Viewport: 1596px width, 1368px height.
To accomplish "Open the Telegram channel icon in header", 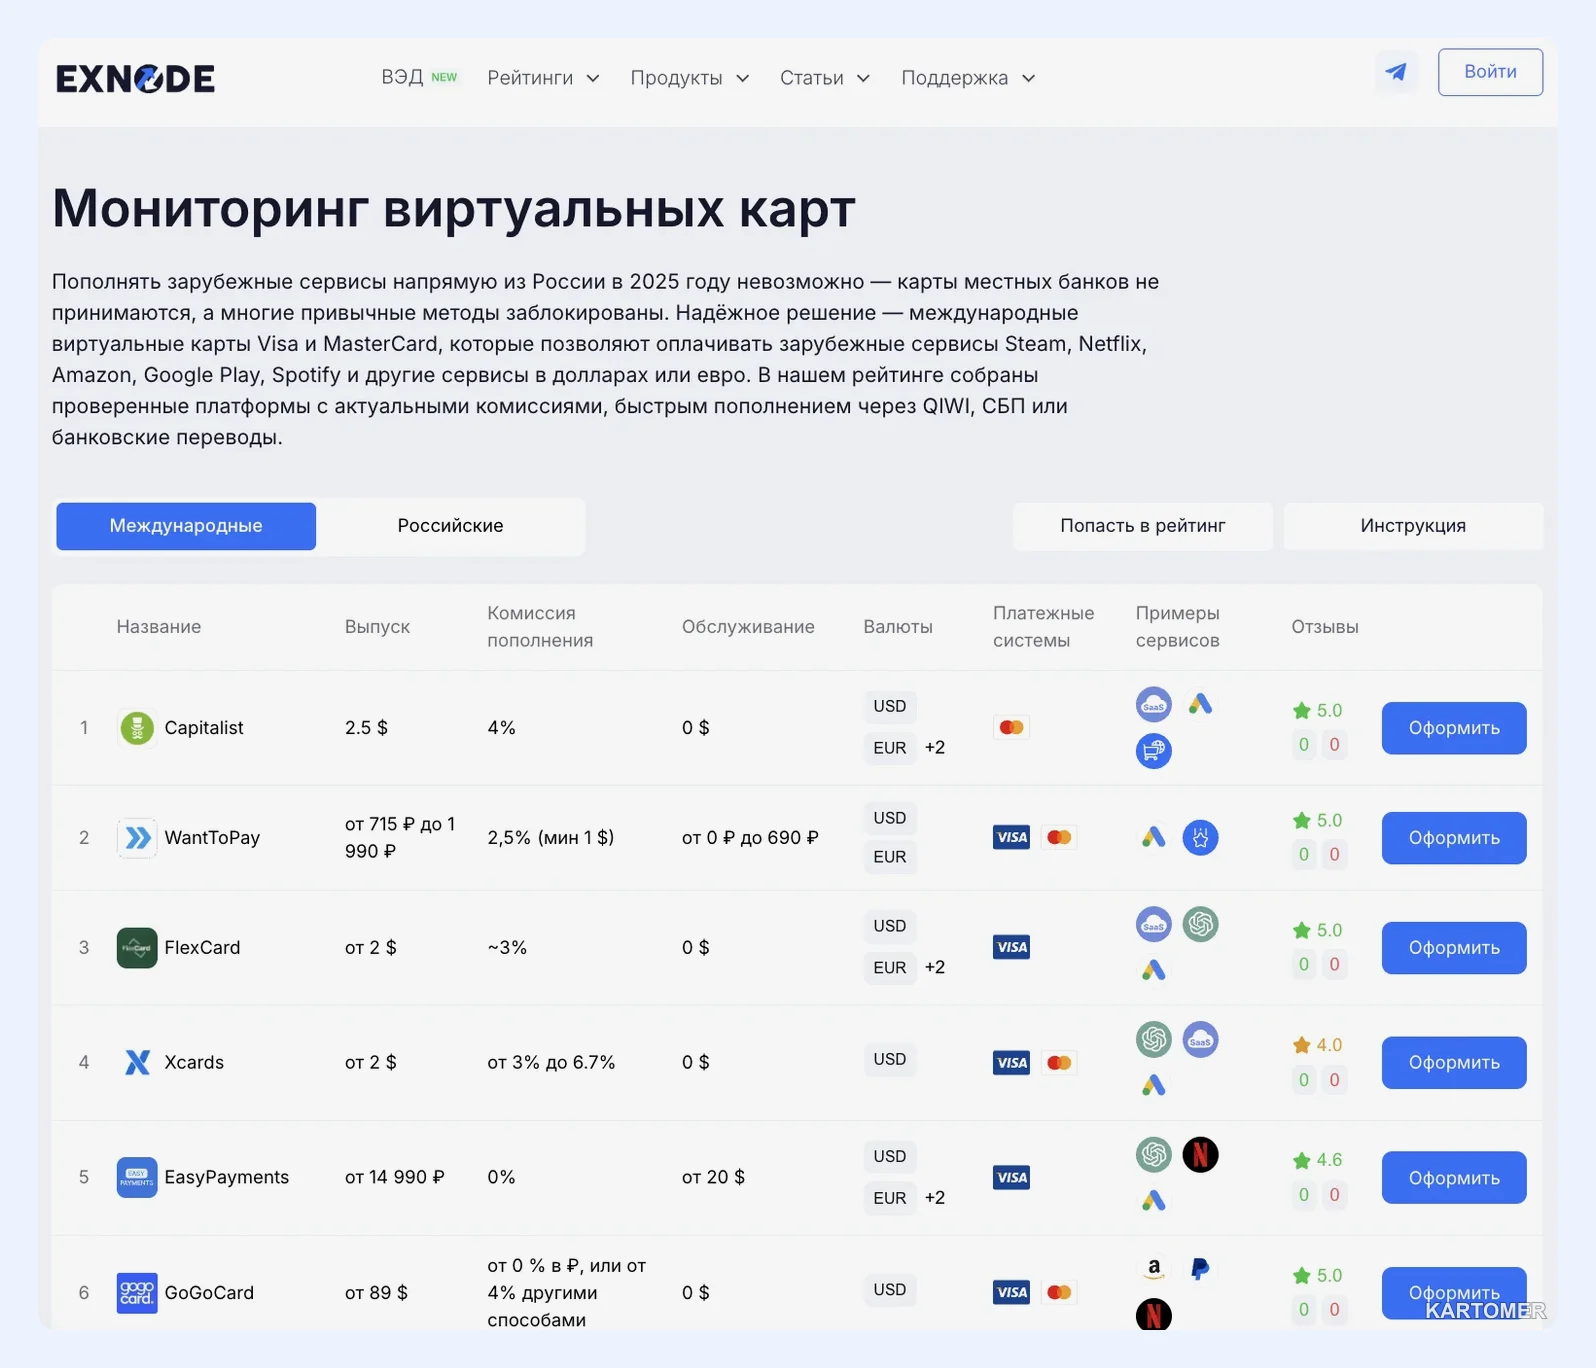I will [1396, 72].
